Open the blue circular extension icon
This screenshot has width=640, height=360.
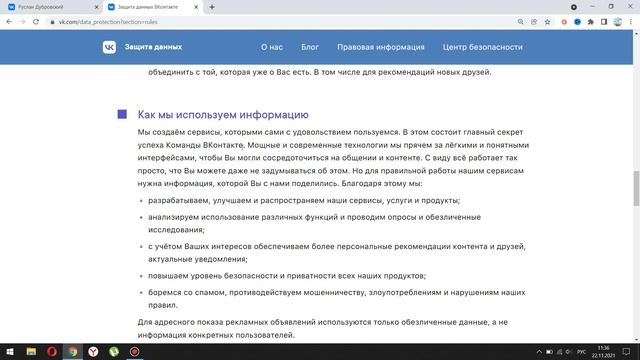coord(577,22)
